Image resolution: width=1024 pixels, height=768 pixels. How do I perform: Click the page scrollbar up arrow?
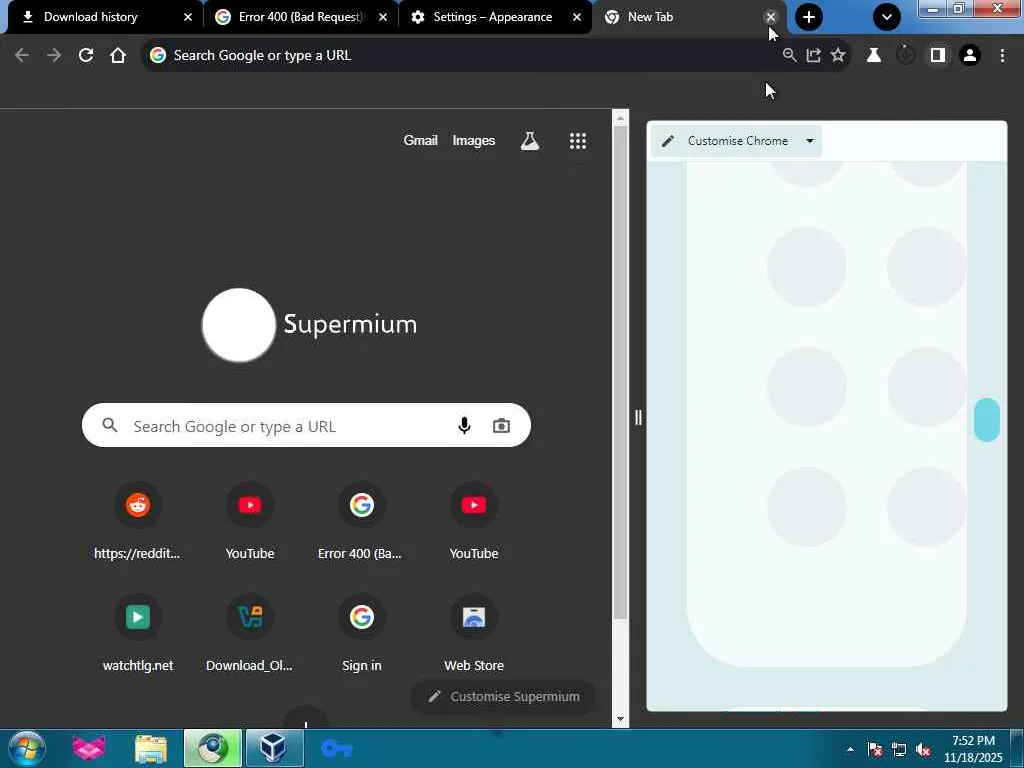[x=620, y=118]
